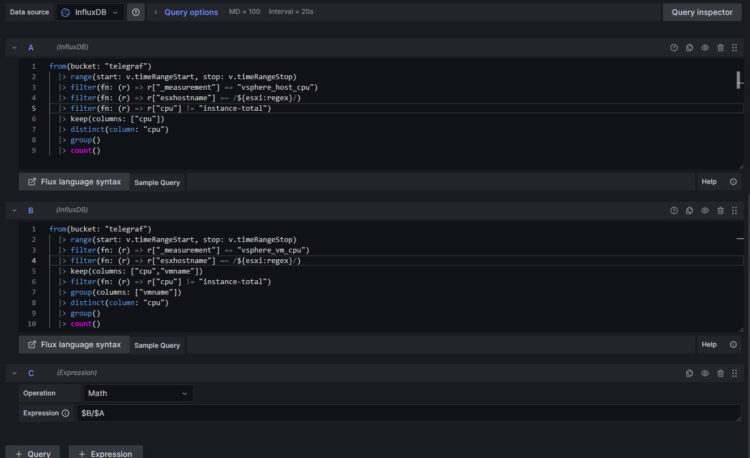Image resolution: width=750 pixels, height=458 pixels.
Task: Click the $B/$A expression input field
Action: (400, 413)
